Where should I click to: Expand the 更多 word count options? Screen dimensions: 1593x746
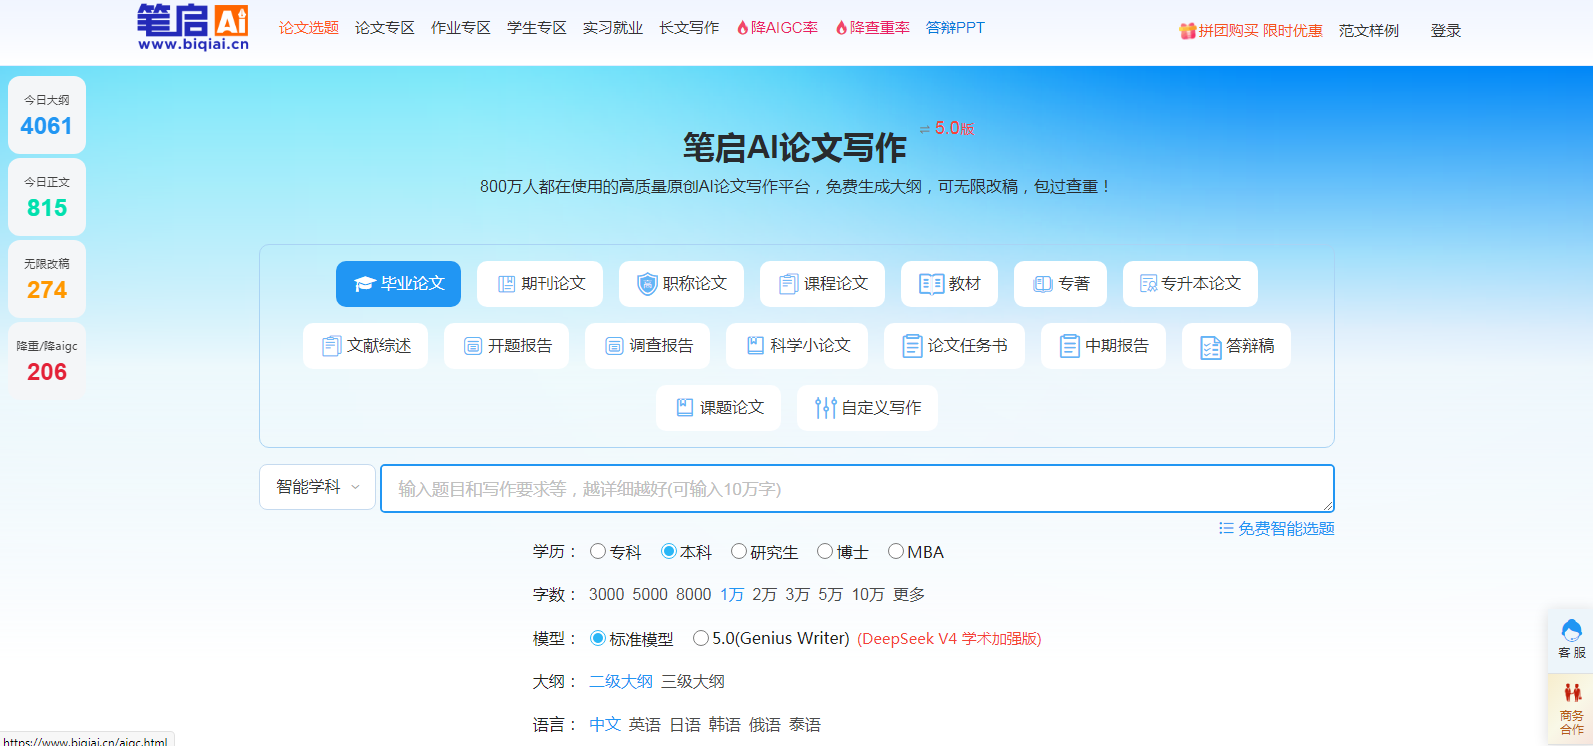pyautogui.click(x=909, y=594)
